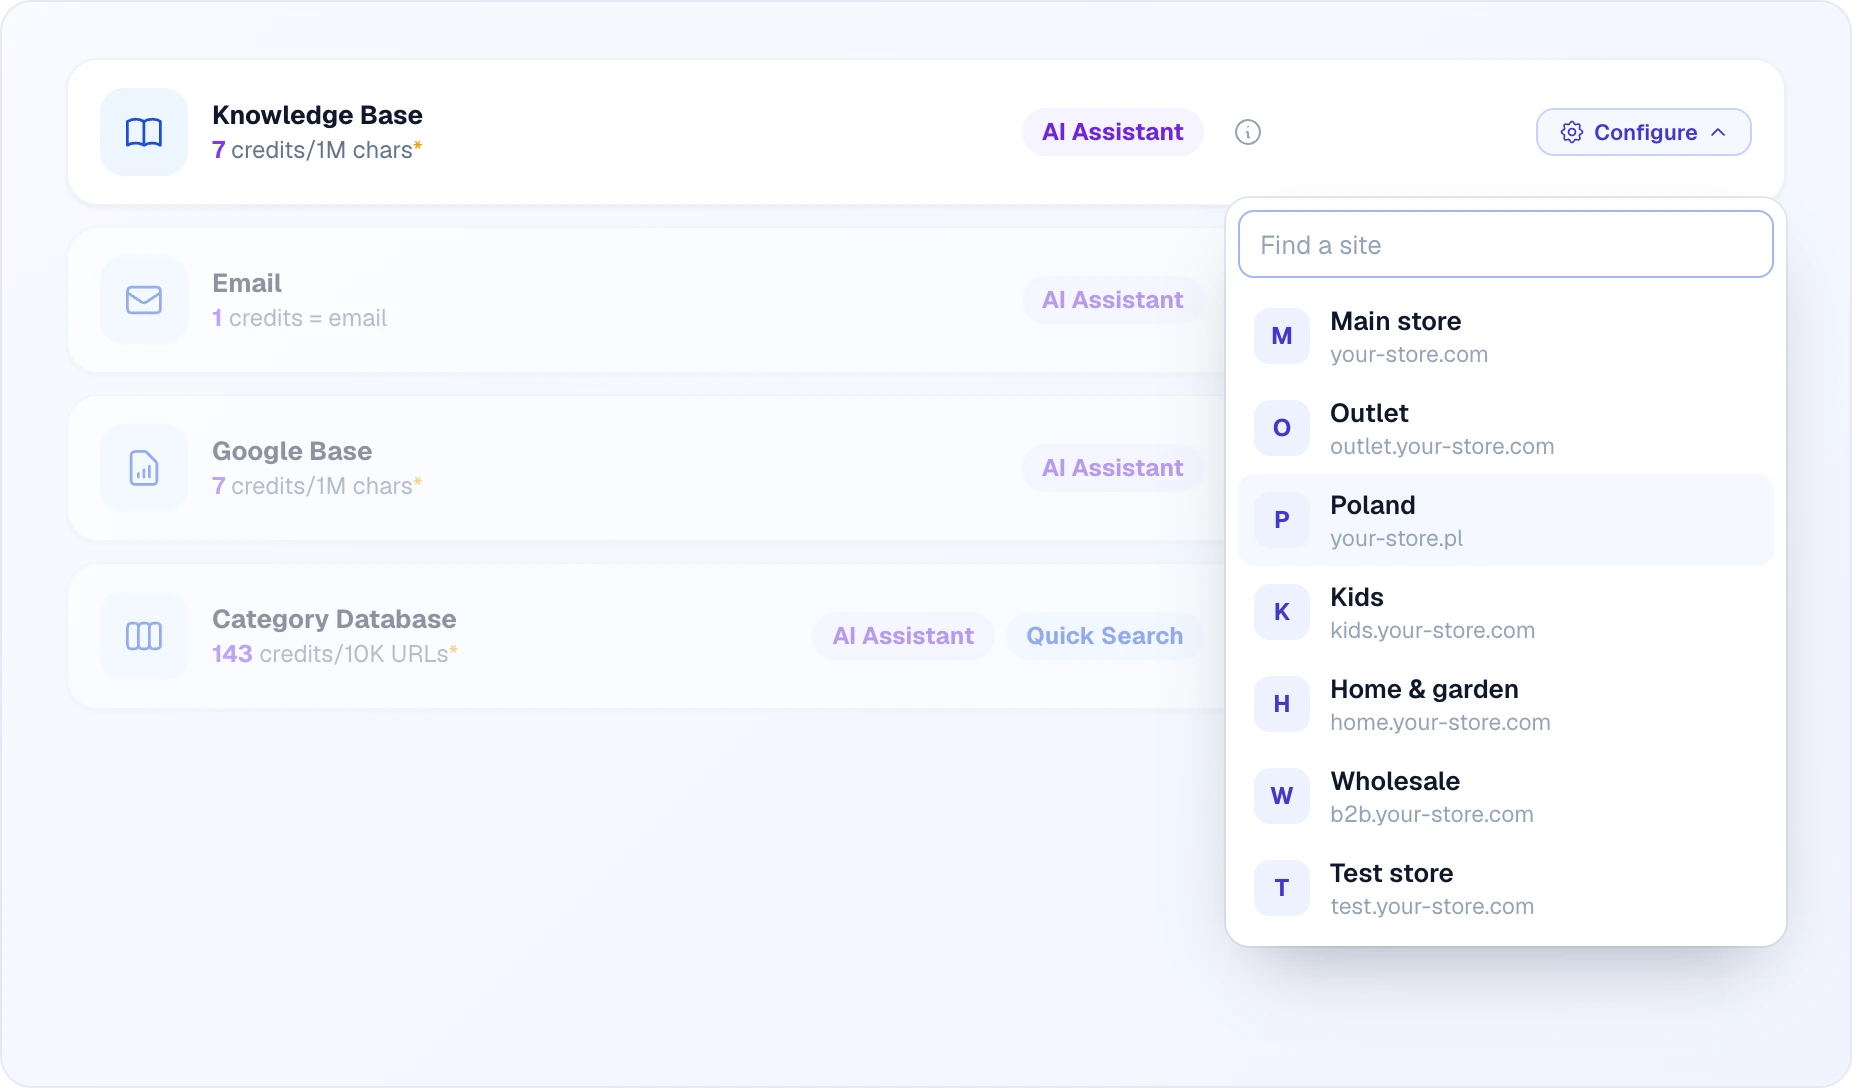
Task: Choose Home & garden from the list
Action: pyautogui.click(x=1506, y=704)
